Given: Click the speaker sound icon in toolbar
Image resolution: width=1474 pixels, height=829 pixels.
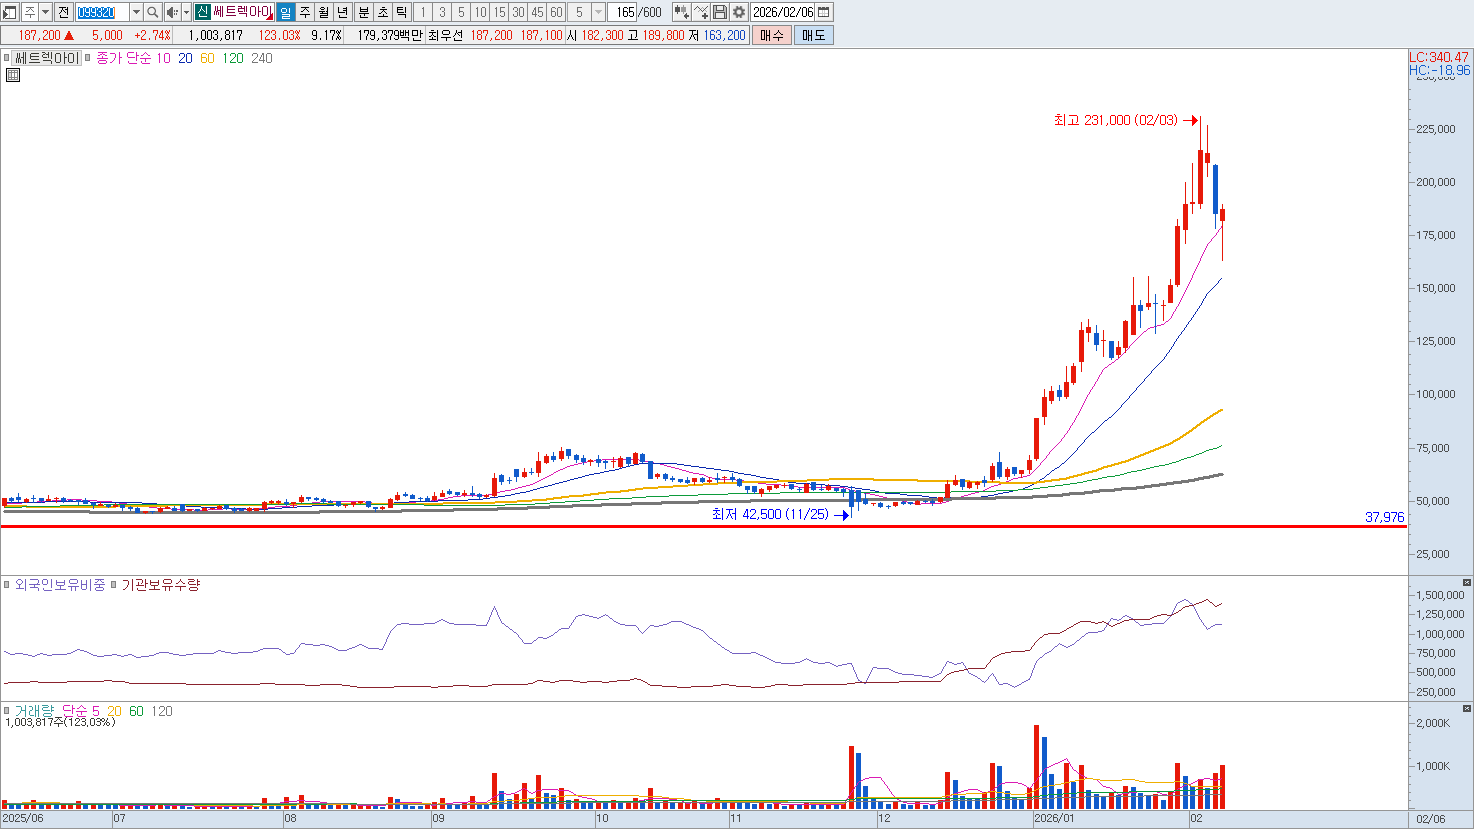Looking at the screenshot, I should pos(171,12).
